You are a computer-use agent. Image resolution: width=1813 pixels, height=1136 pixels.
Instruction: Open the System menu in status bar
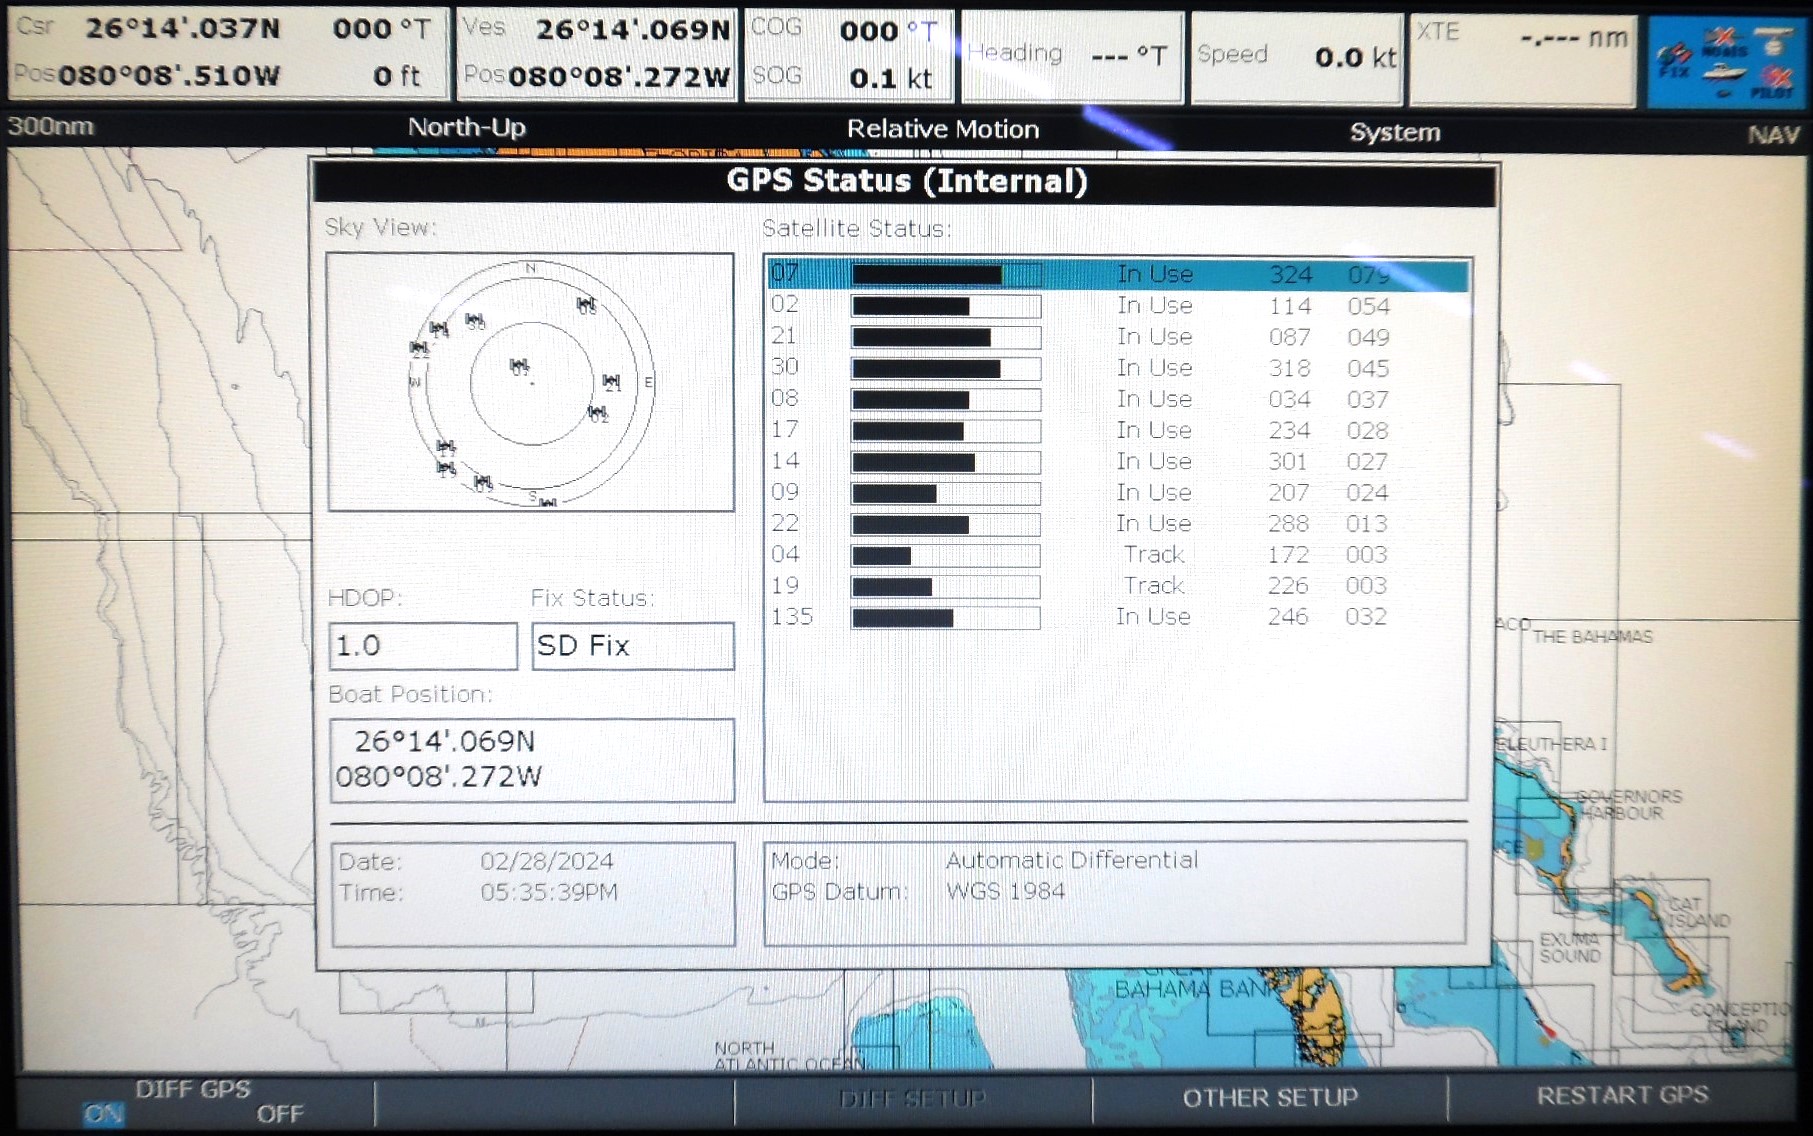1394,132
